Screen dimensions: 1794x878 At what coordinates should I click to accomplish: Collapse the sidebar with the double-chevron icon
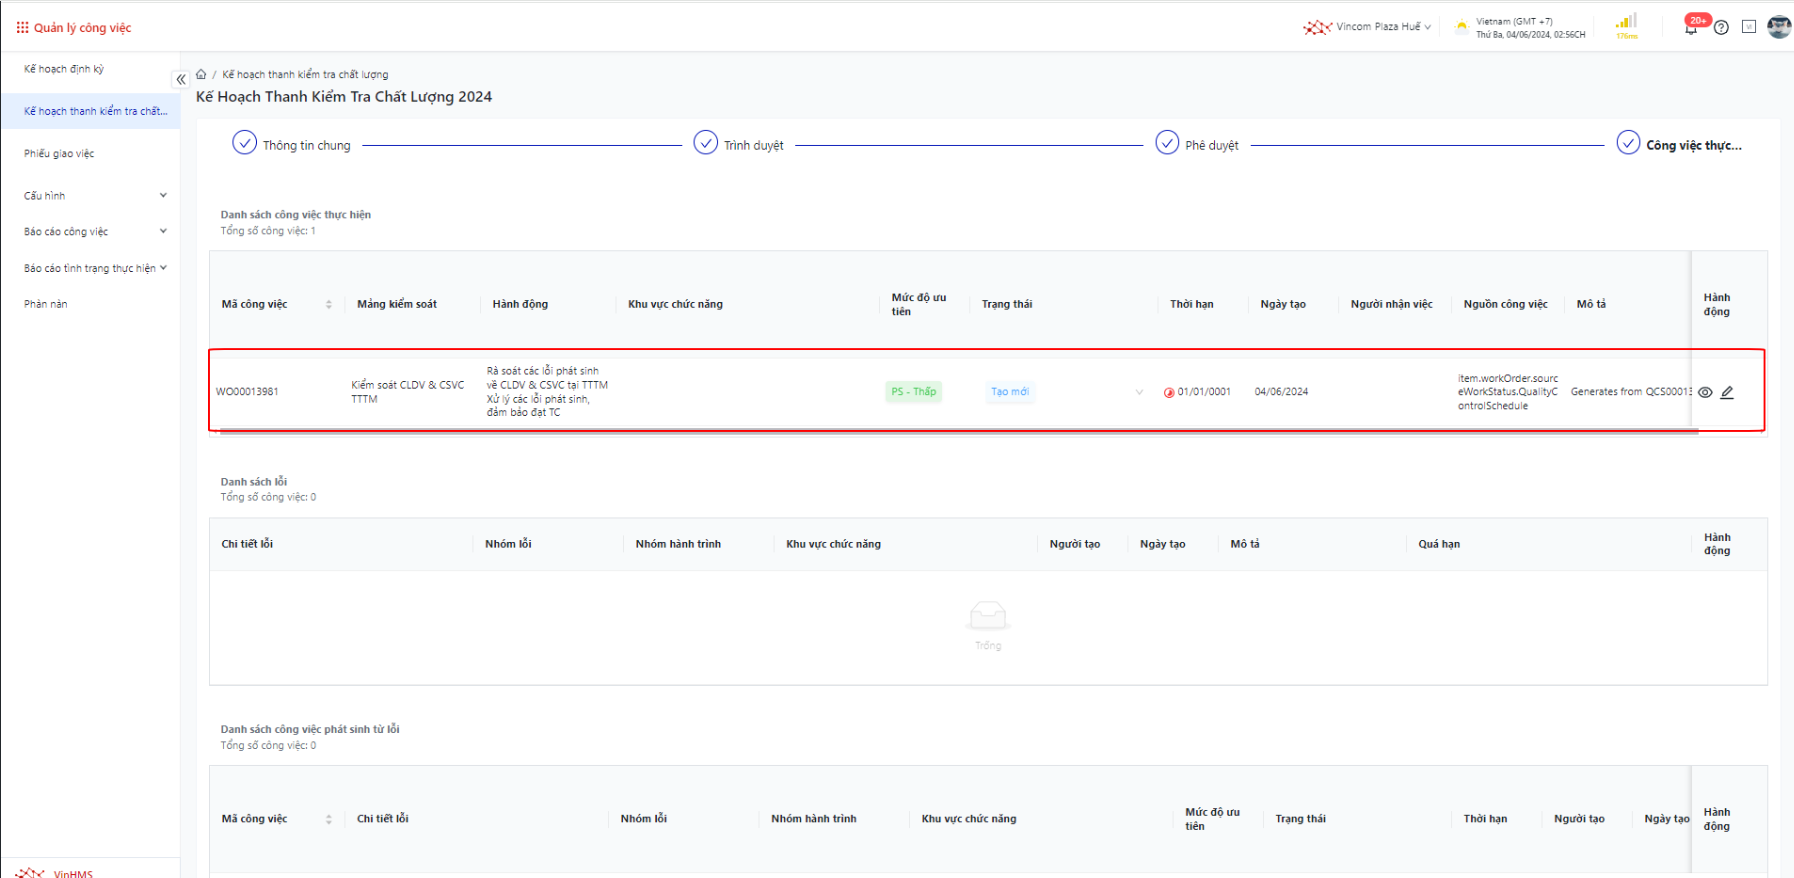click(181, 79)
